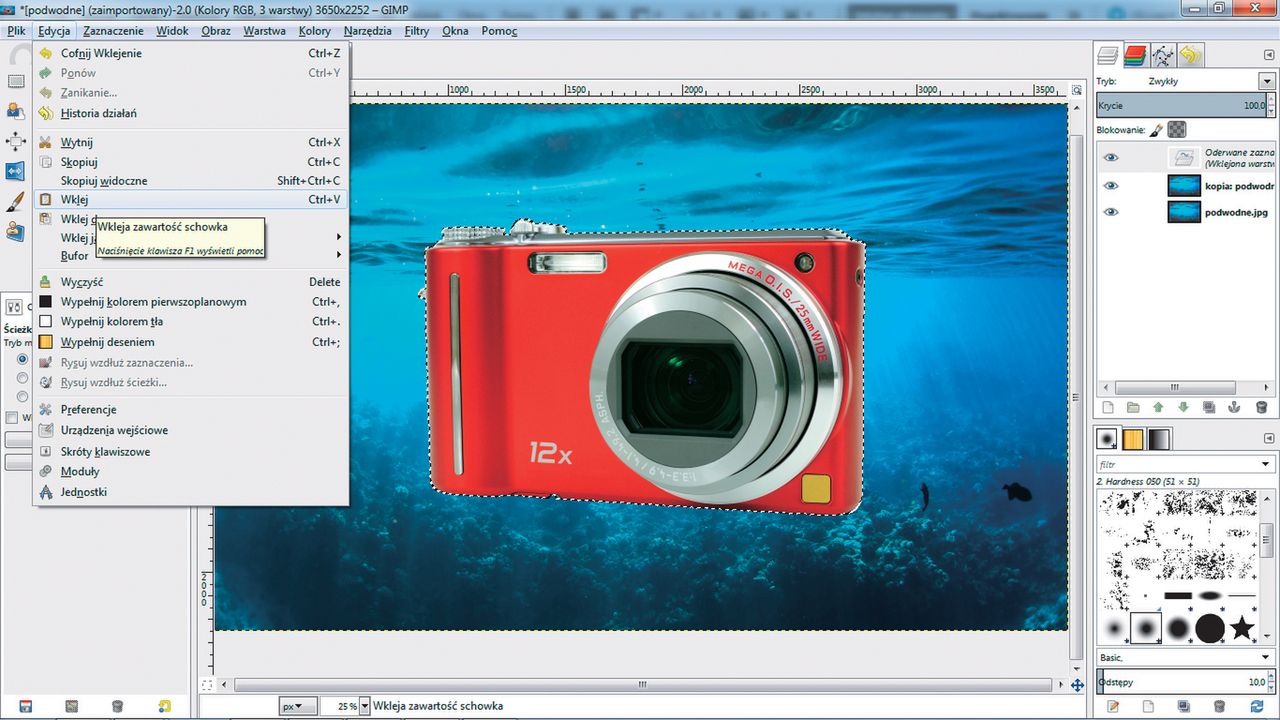Open the Layers dock tab
This screenshot has width=1280, height=720.
(1107, 55)
